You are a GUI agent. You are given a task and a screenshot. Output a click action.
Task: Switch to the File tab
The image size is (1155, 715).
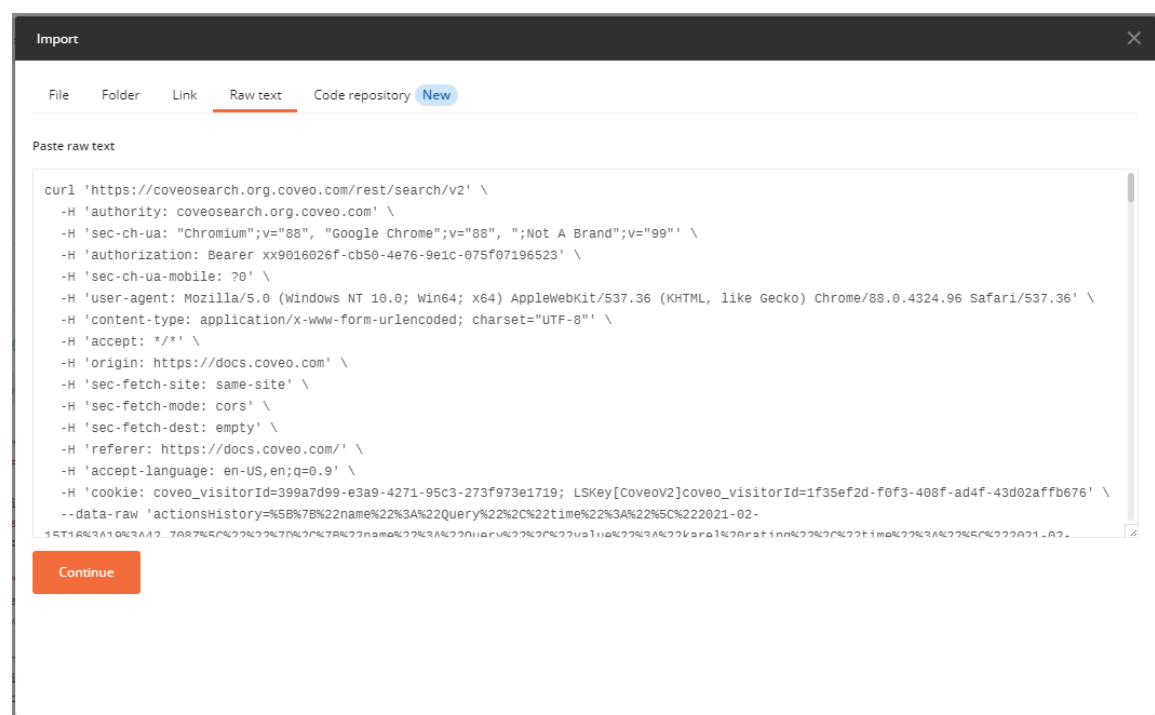coord(59,95)
